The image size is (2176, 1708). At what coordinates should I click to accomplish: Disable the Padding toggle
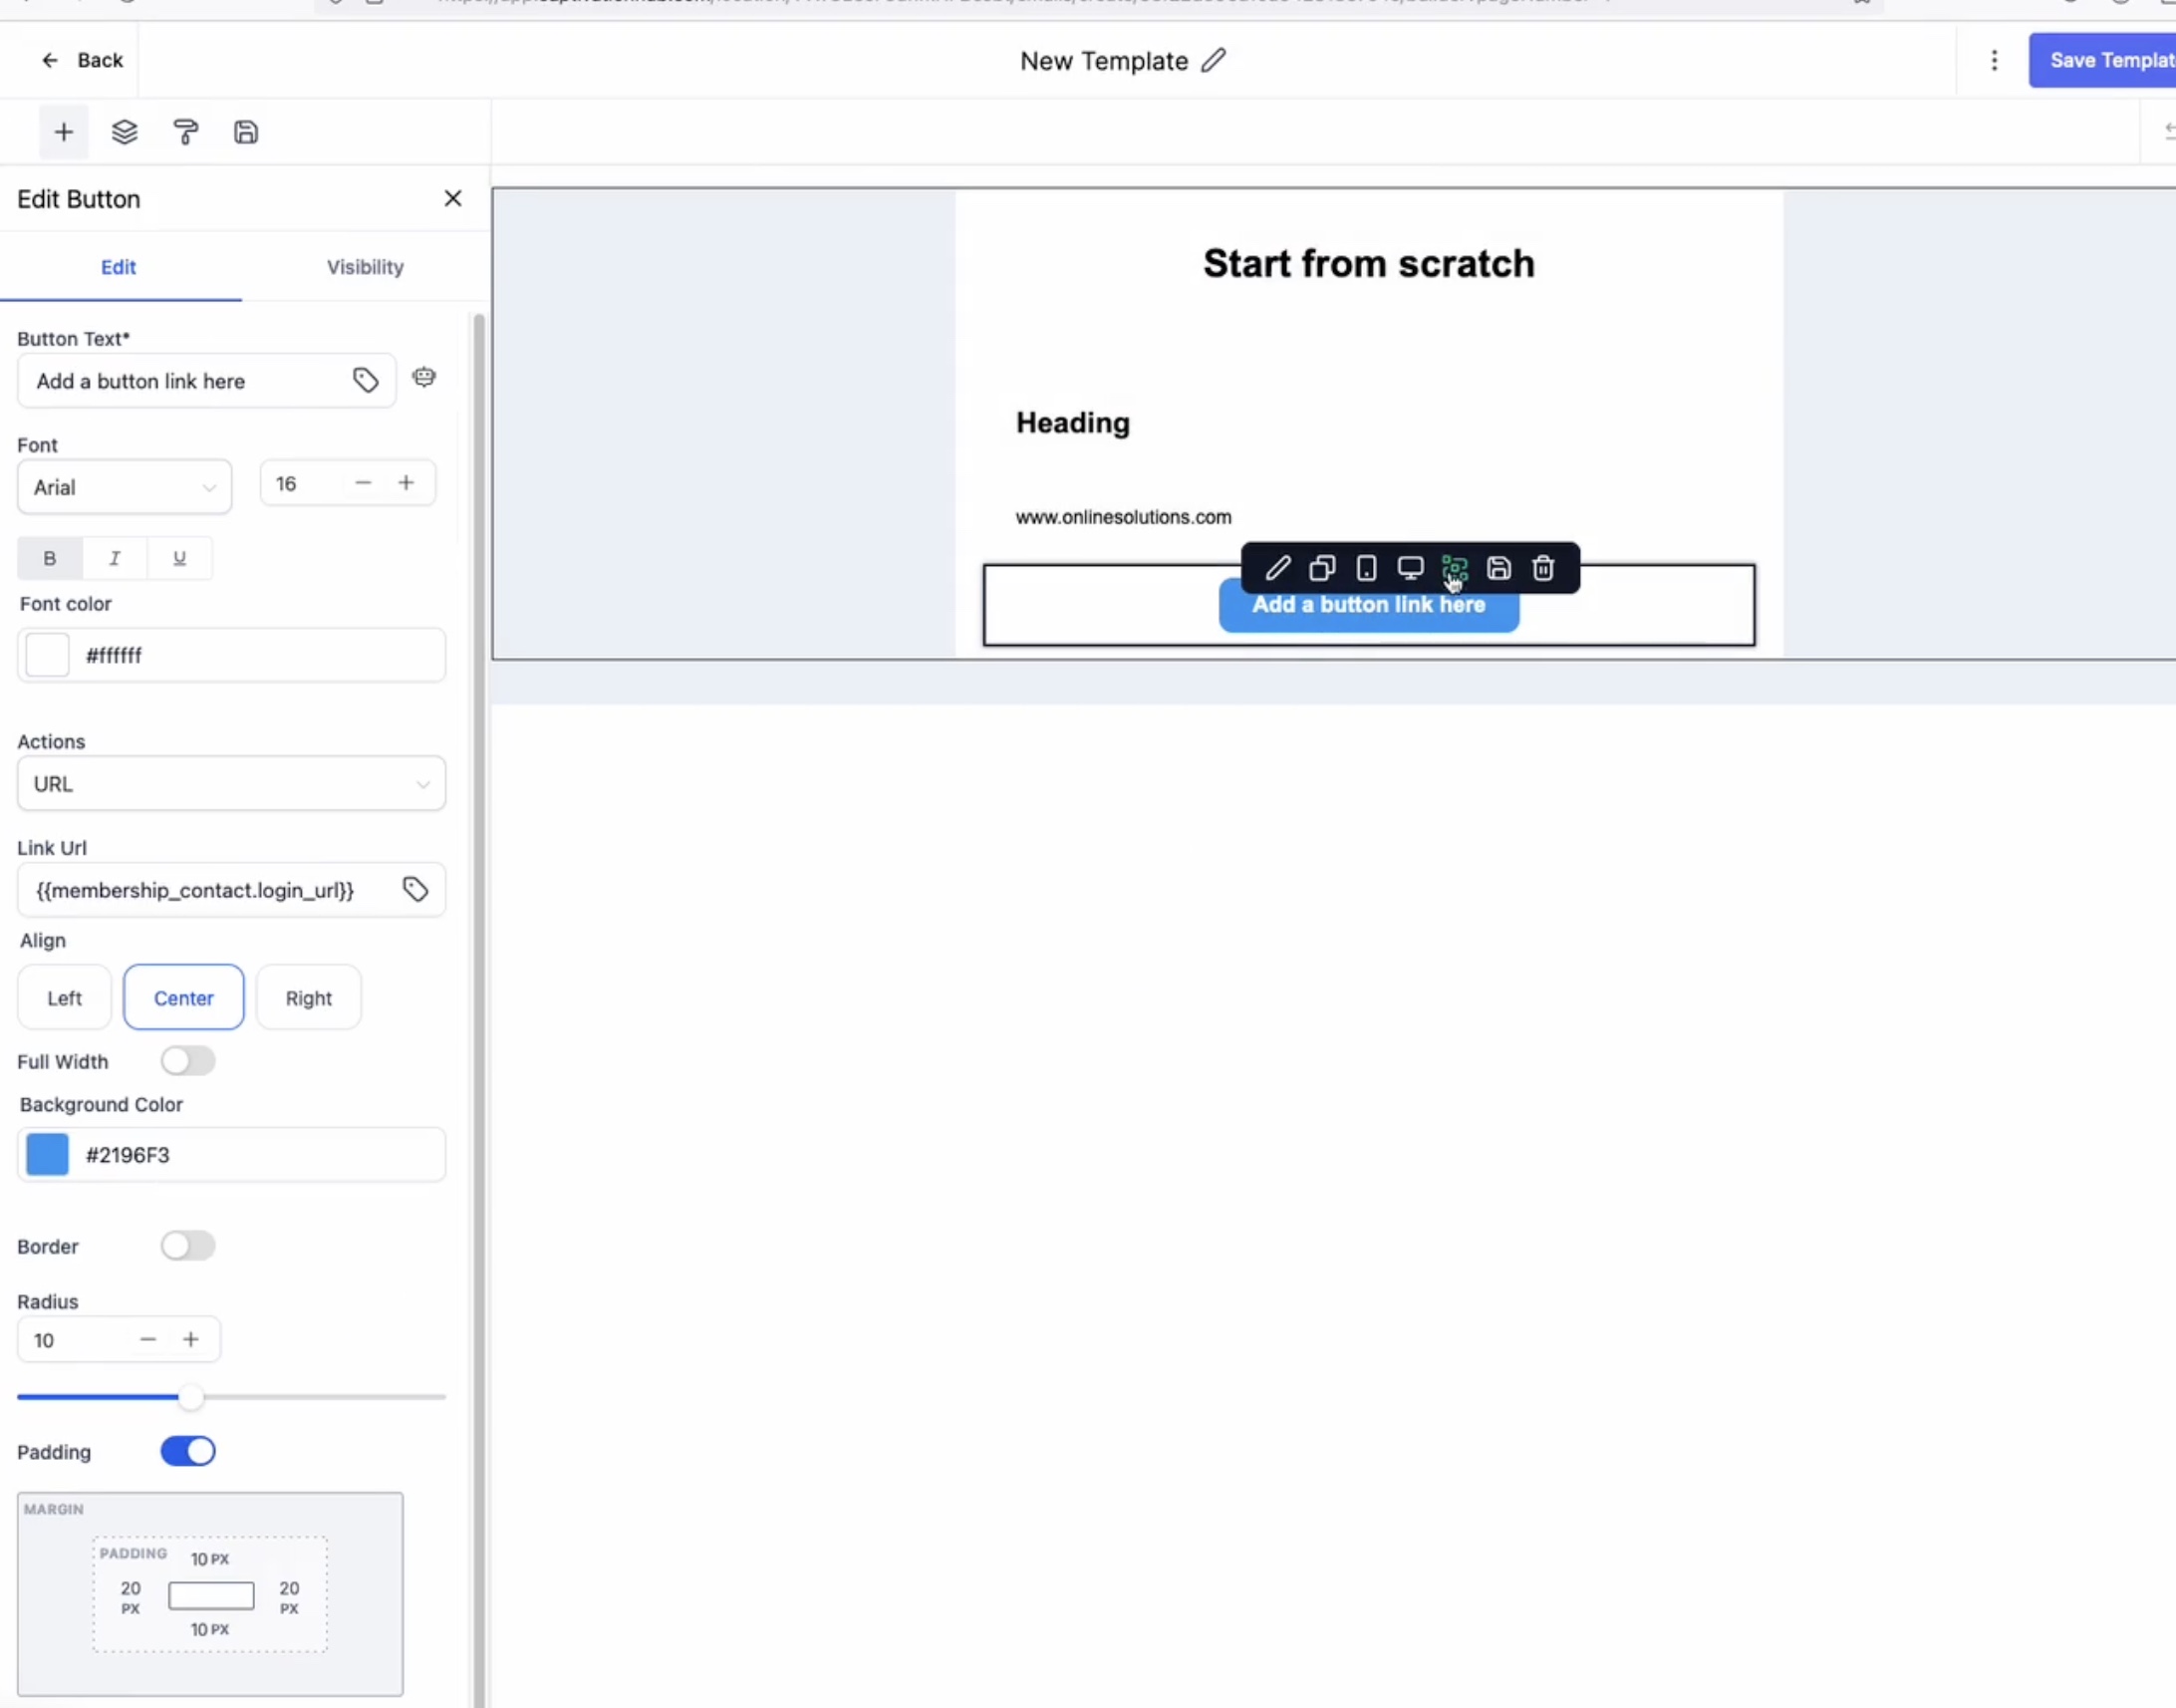(188, 1451)
